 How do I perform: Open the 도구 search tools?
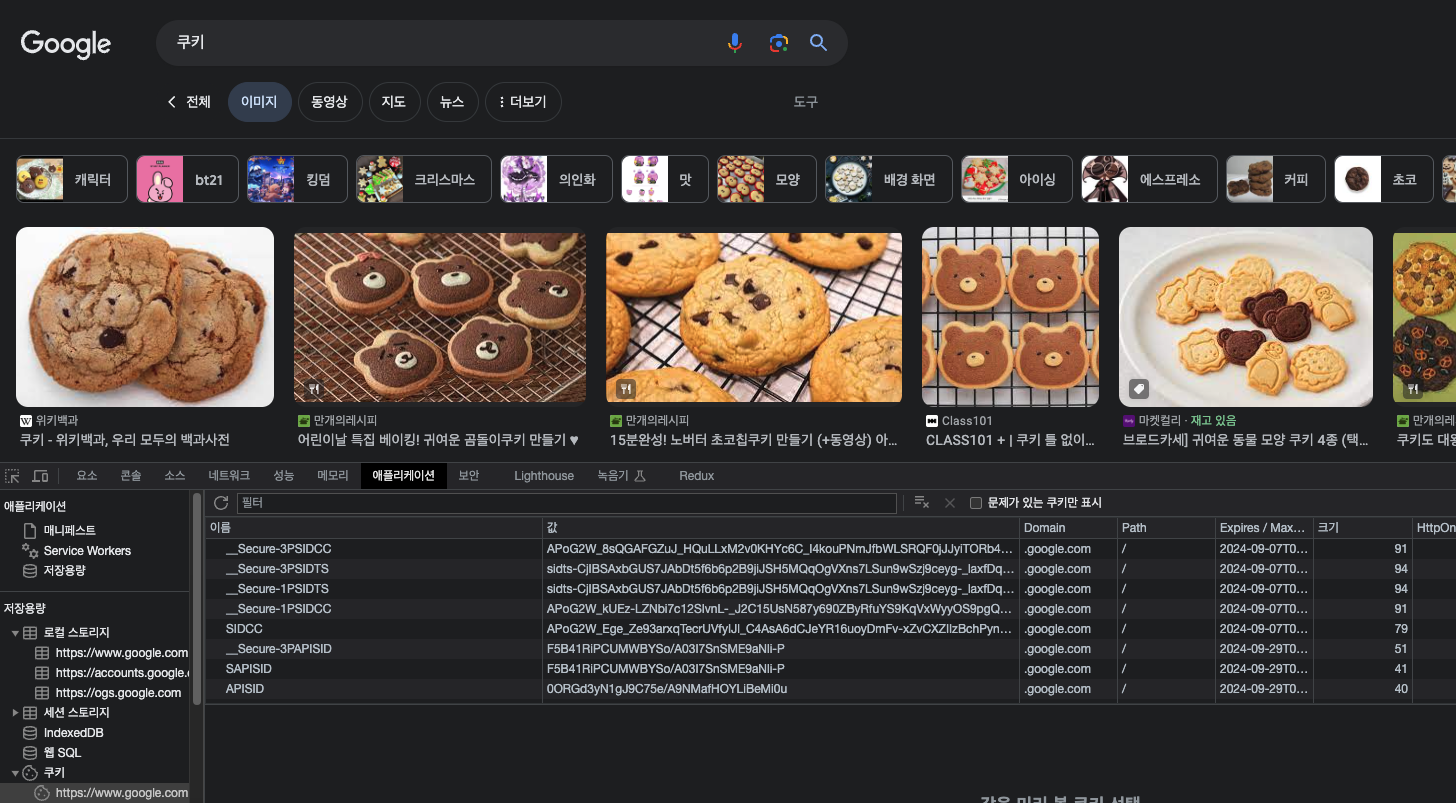point(805,102)
